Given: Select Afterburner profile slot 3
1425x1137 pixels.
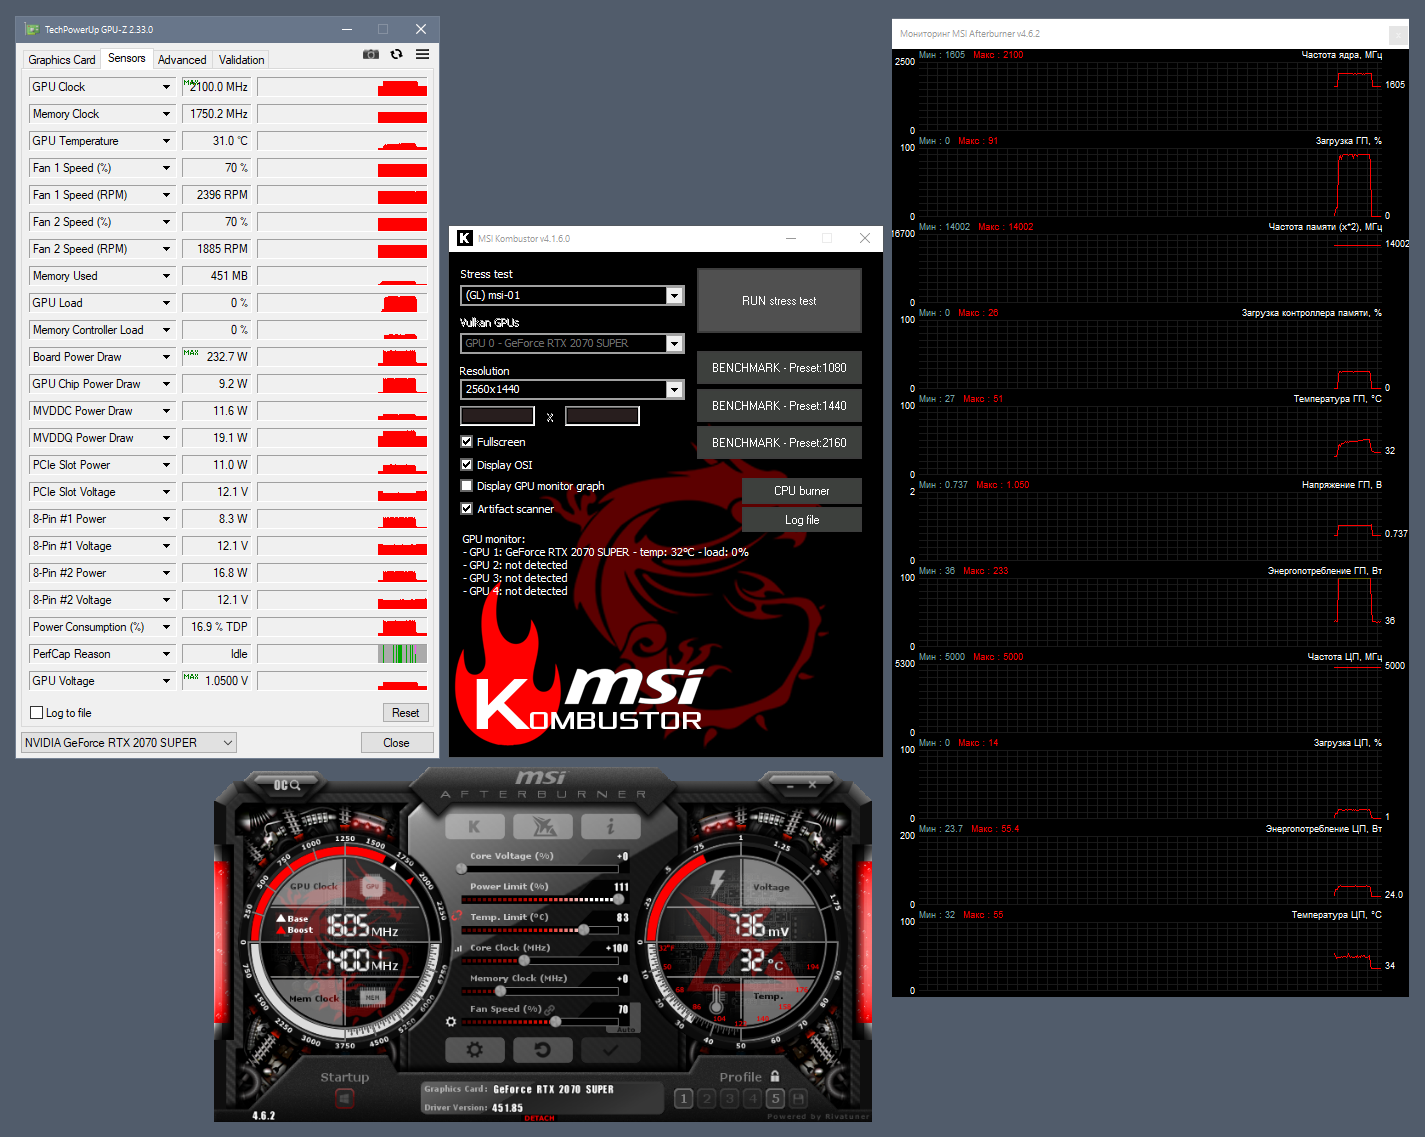Looking at the screenshot, I should coord(730,1099).
